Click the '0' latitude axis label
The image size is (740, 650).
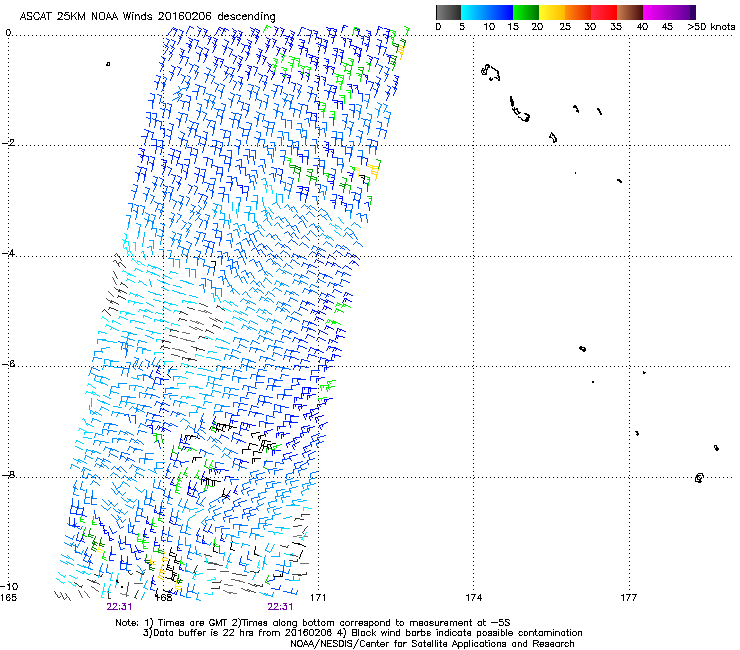8,33
